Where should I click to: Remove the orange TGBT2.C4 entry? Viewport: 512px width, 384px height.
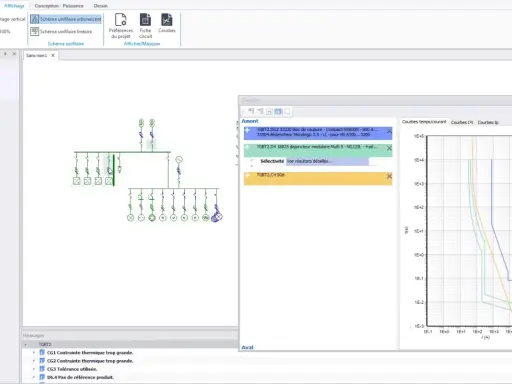pyautogui.click(x=389, y=176)
